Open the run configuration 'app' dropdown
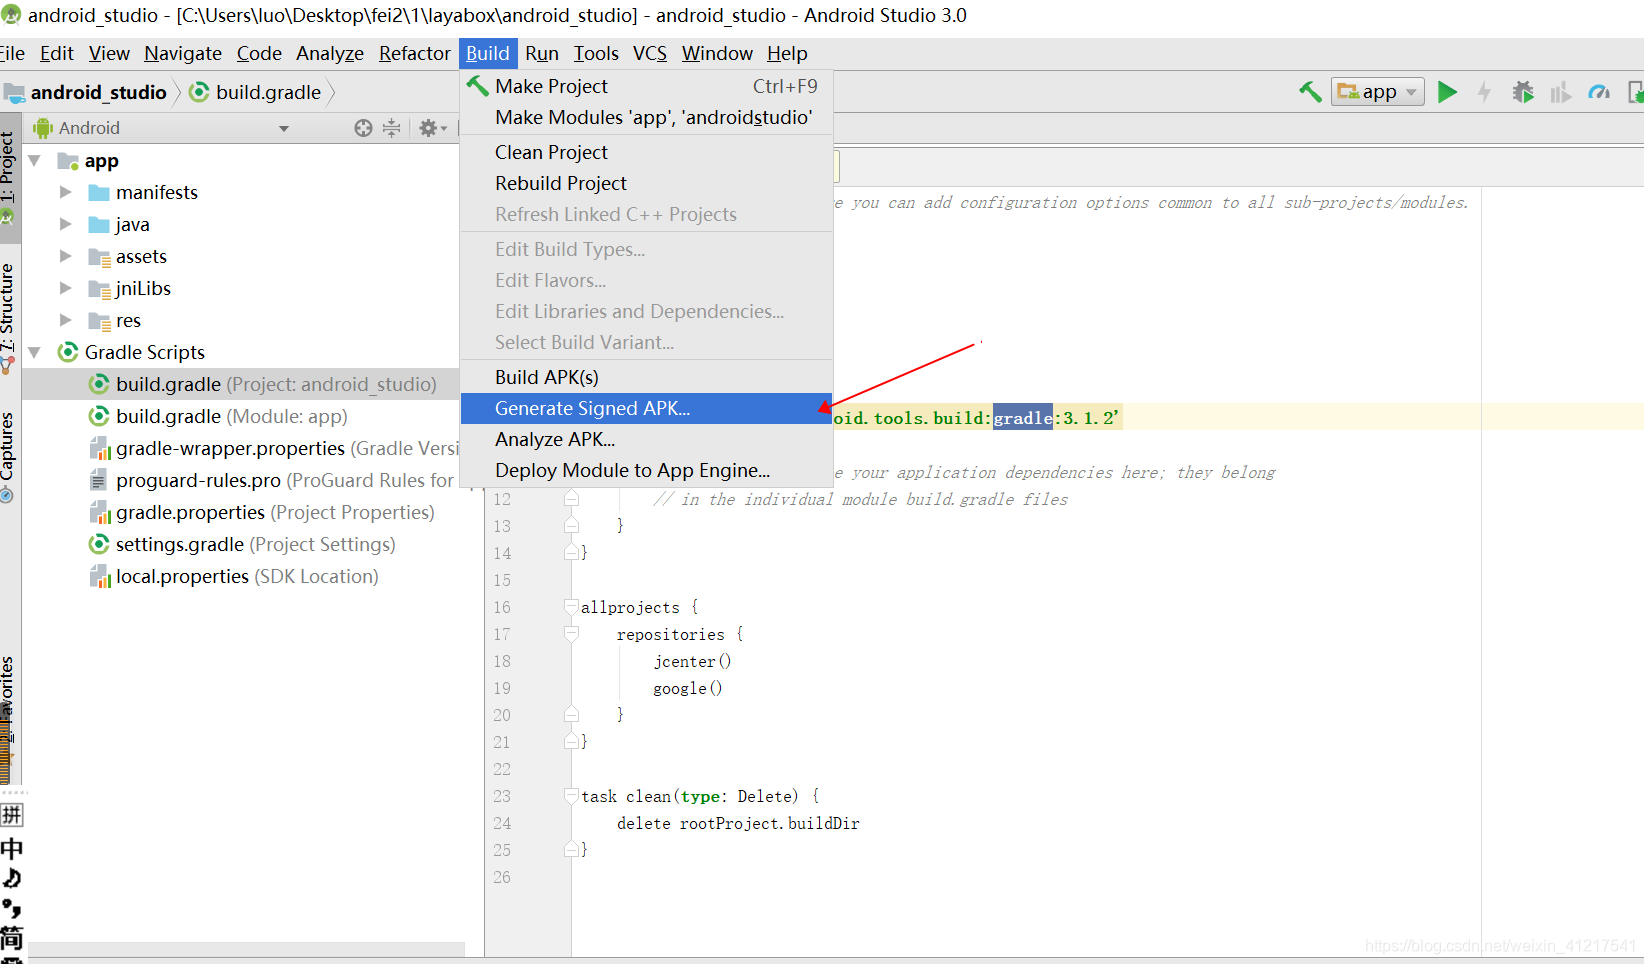1644x964 pixels. pyautogui.click(x=1378, y=92)
